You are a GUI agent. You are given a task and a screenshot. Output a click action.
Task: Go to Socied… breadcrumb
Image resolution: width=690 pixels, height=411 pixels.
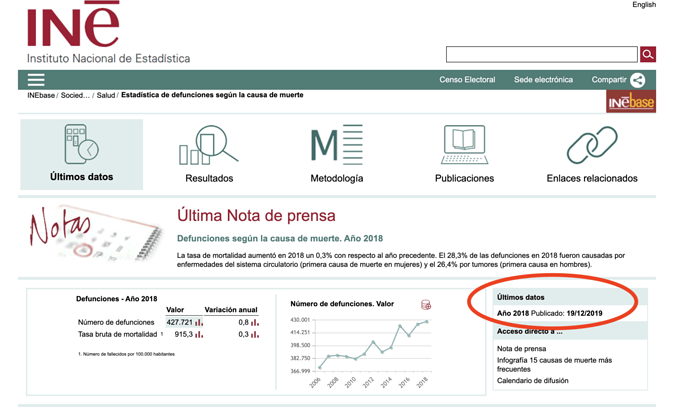75,95
